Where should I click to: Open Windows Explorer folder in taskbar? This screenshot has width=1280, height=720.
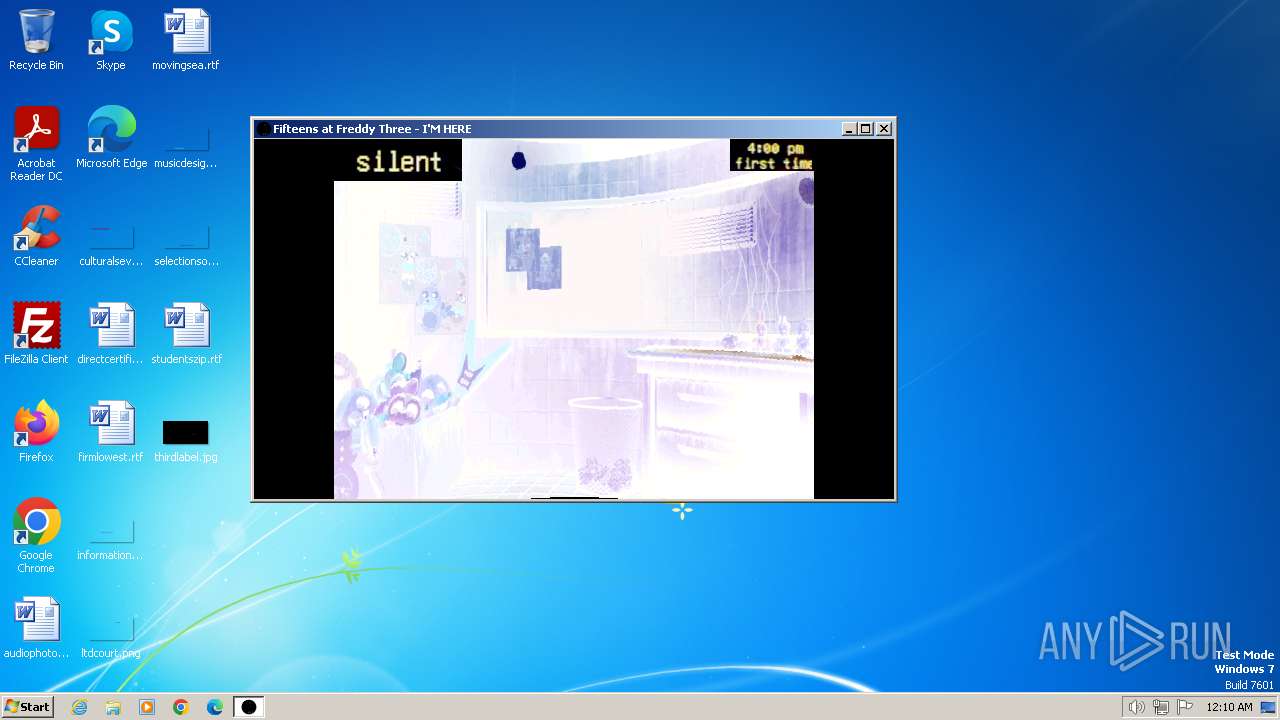[113, 707]
